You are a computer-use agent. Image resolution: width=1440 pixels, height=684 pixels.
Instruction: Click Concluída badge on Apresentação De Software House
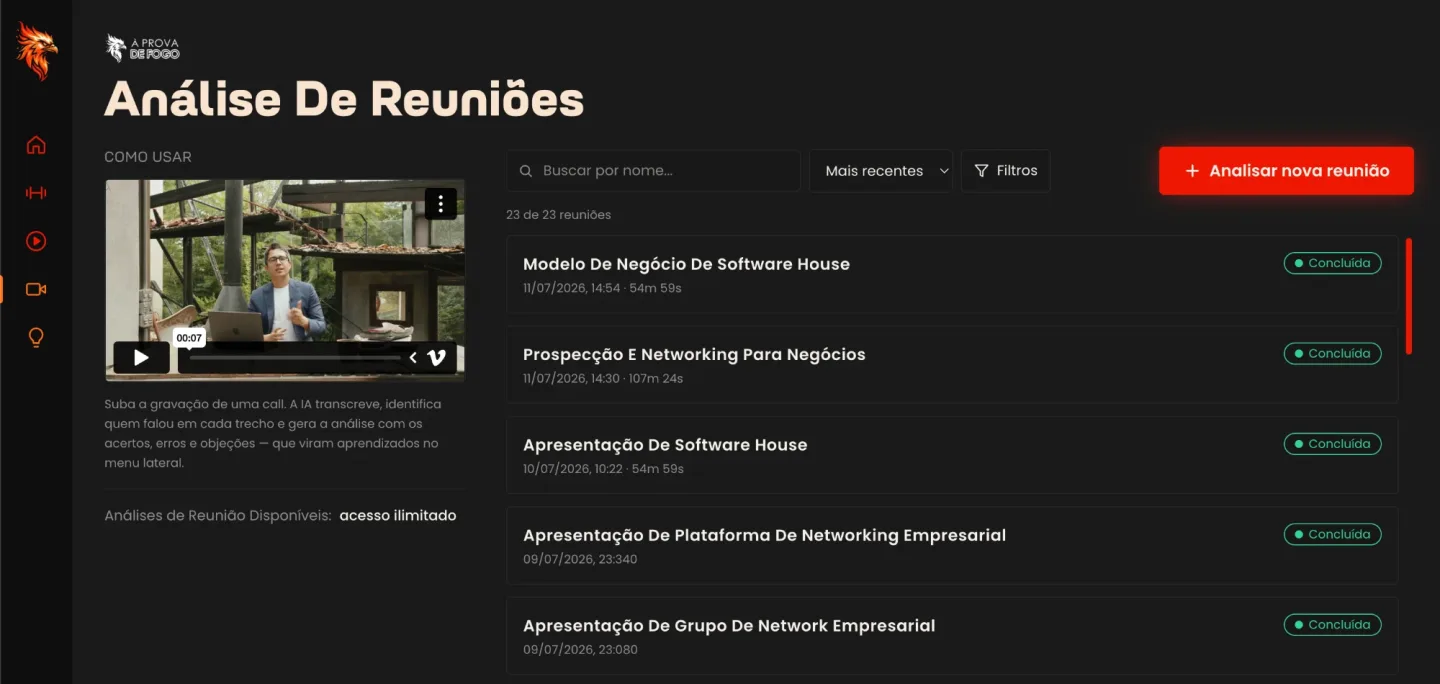click(x=1332, y=443)
